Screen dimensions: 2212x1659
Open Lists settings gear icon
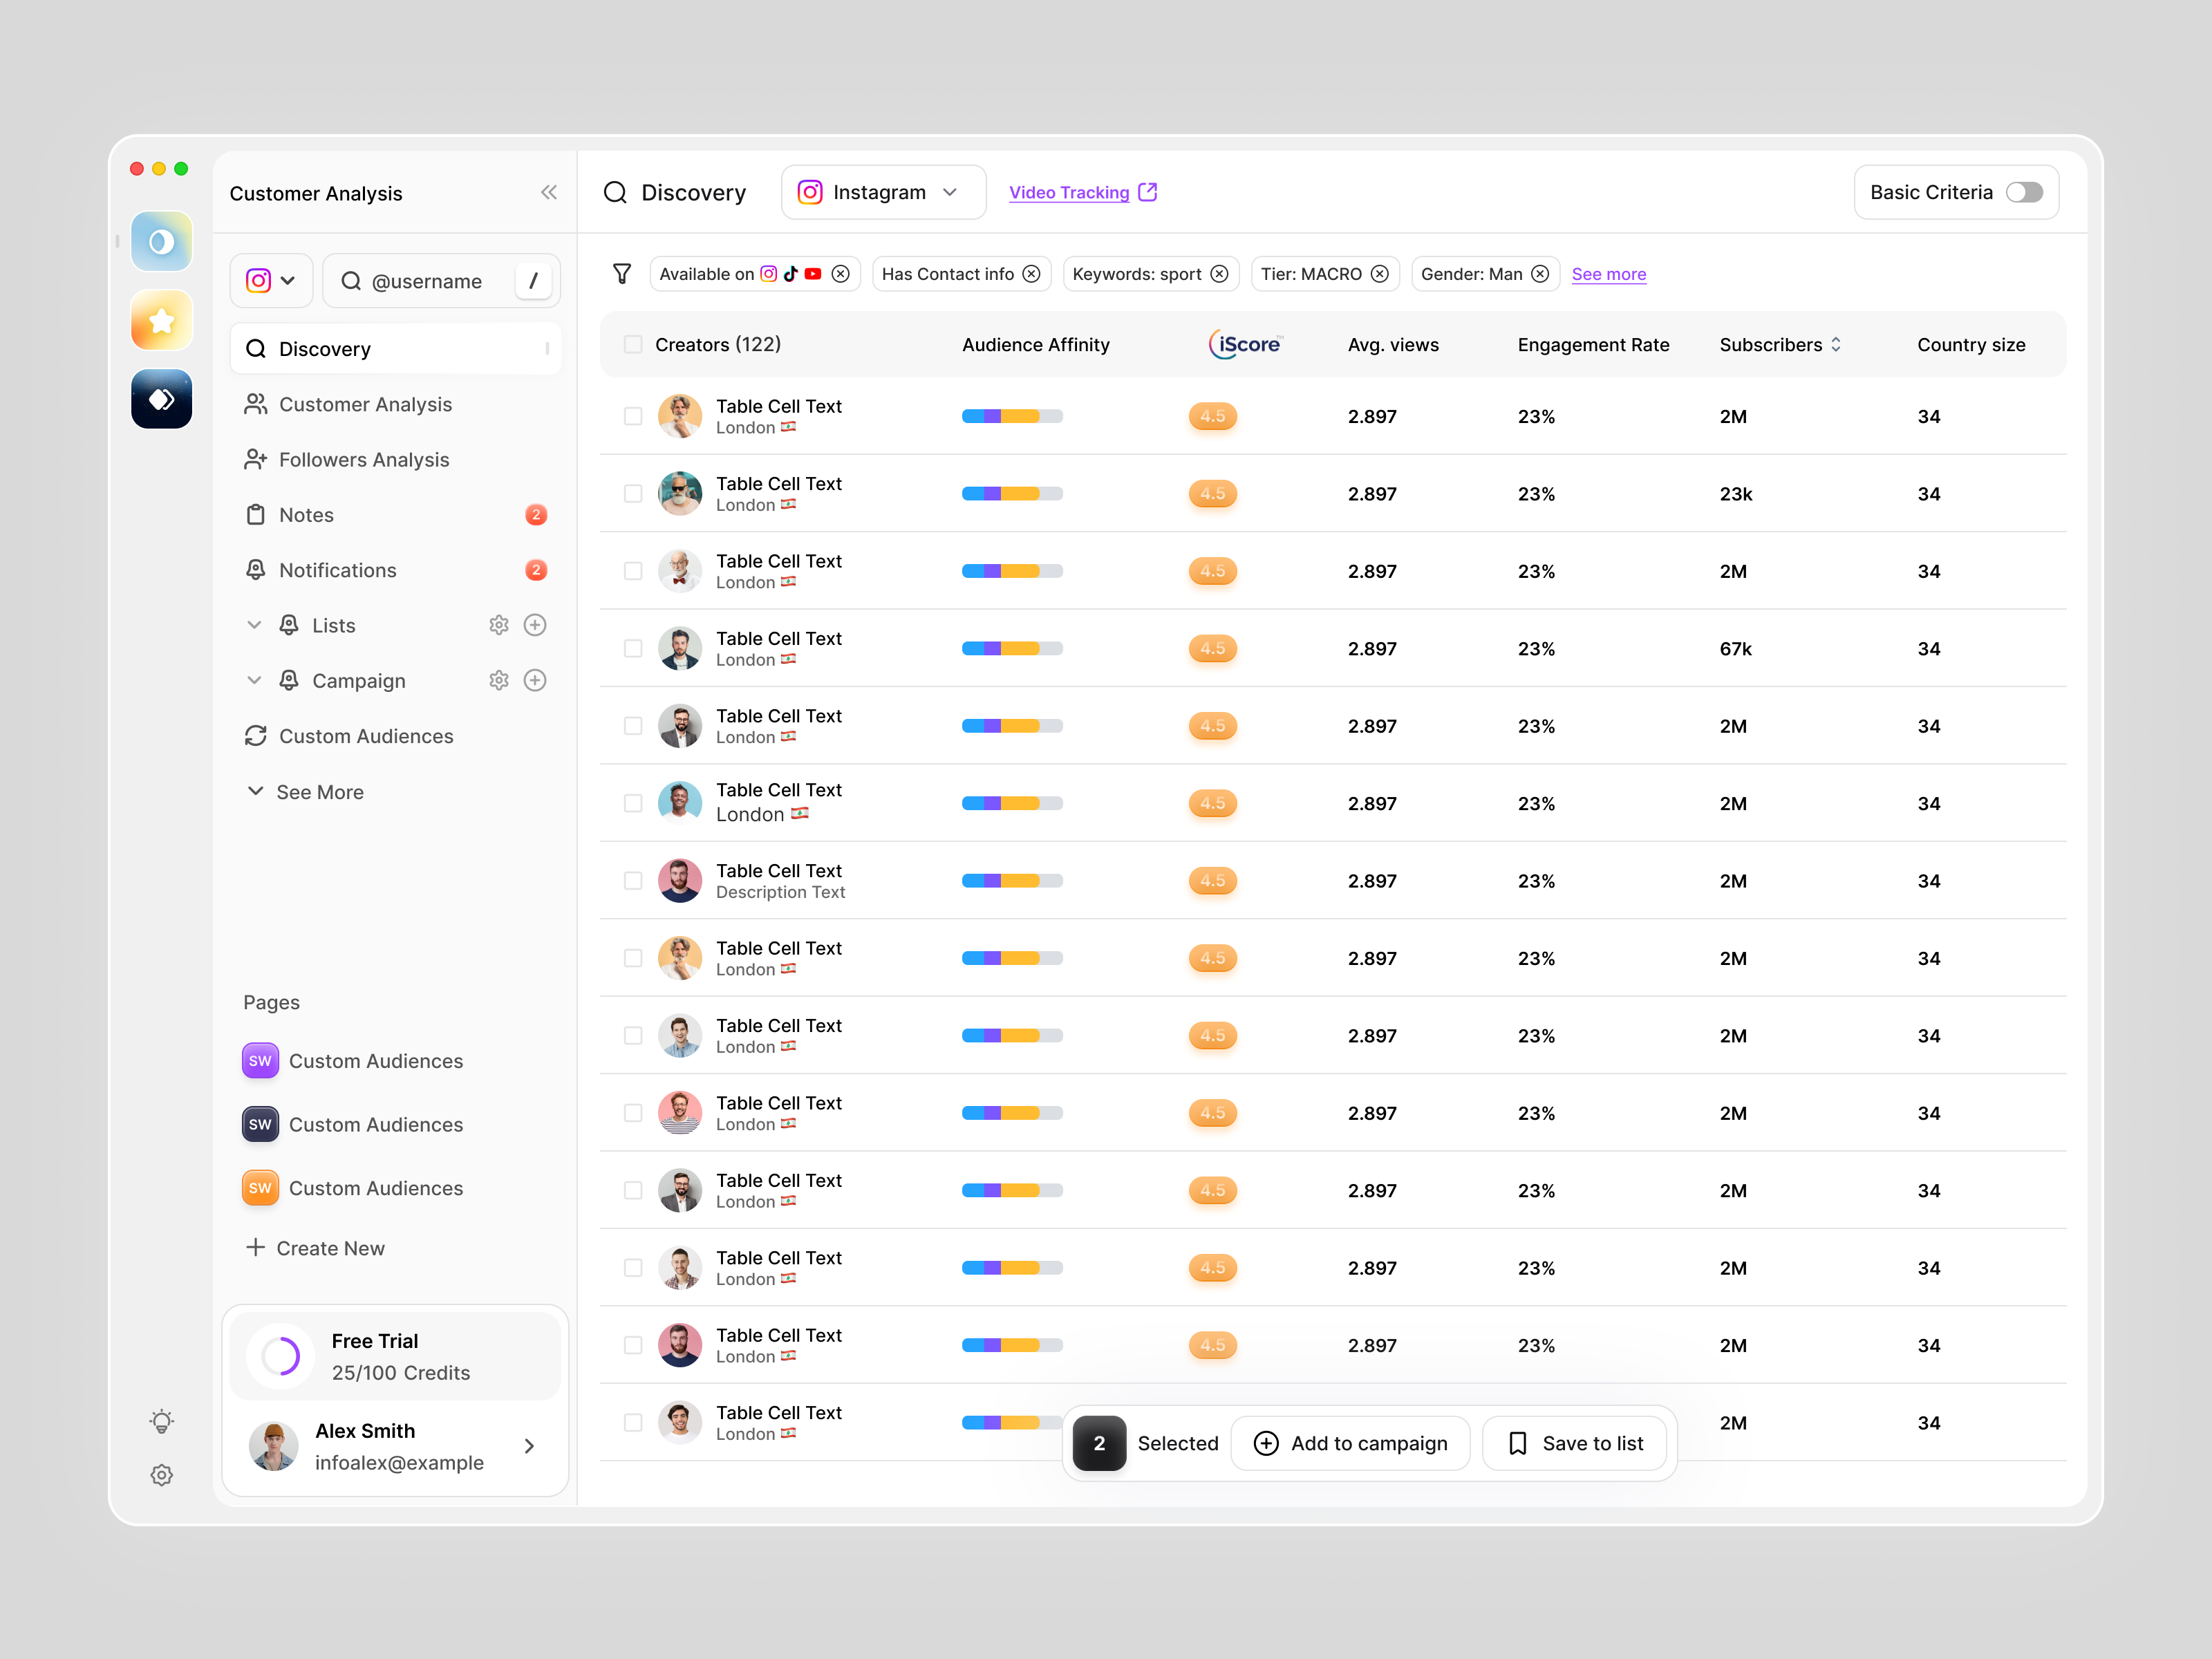(x=499, y=625)
